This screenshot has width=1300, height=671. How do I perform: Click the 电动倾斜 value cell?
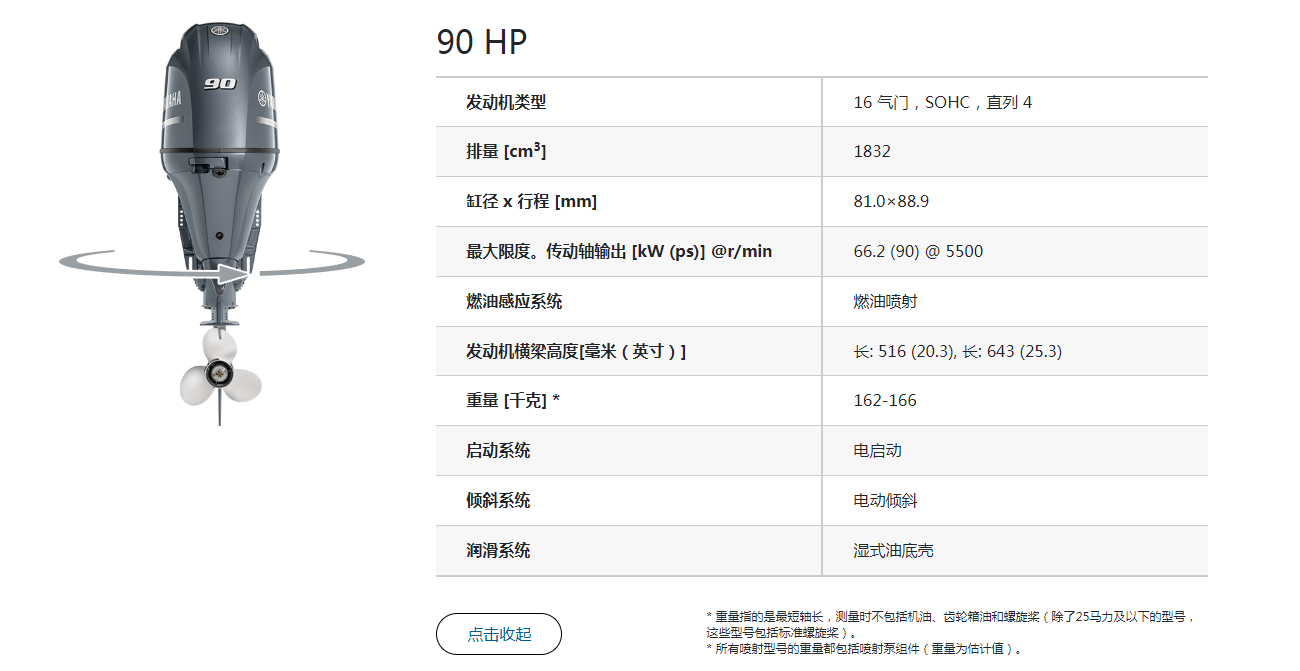[885, 500]
